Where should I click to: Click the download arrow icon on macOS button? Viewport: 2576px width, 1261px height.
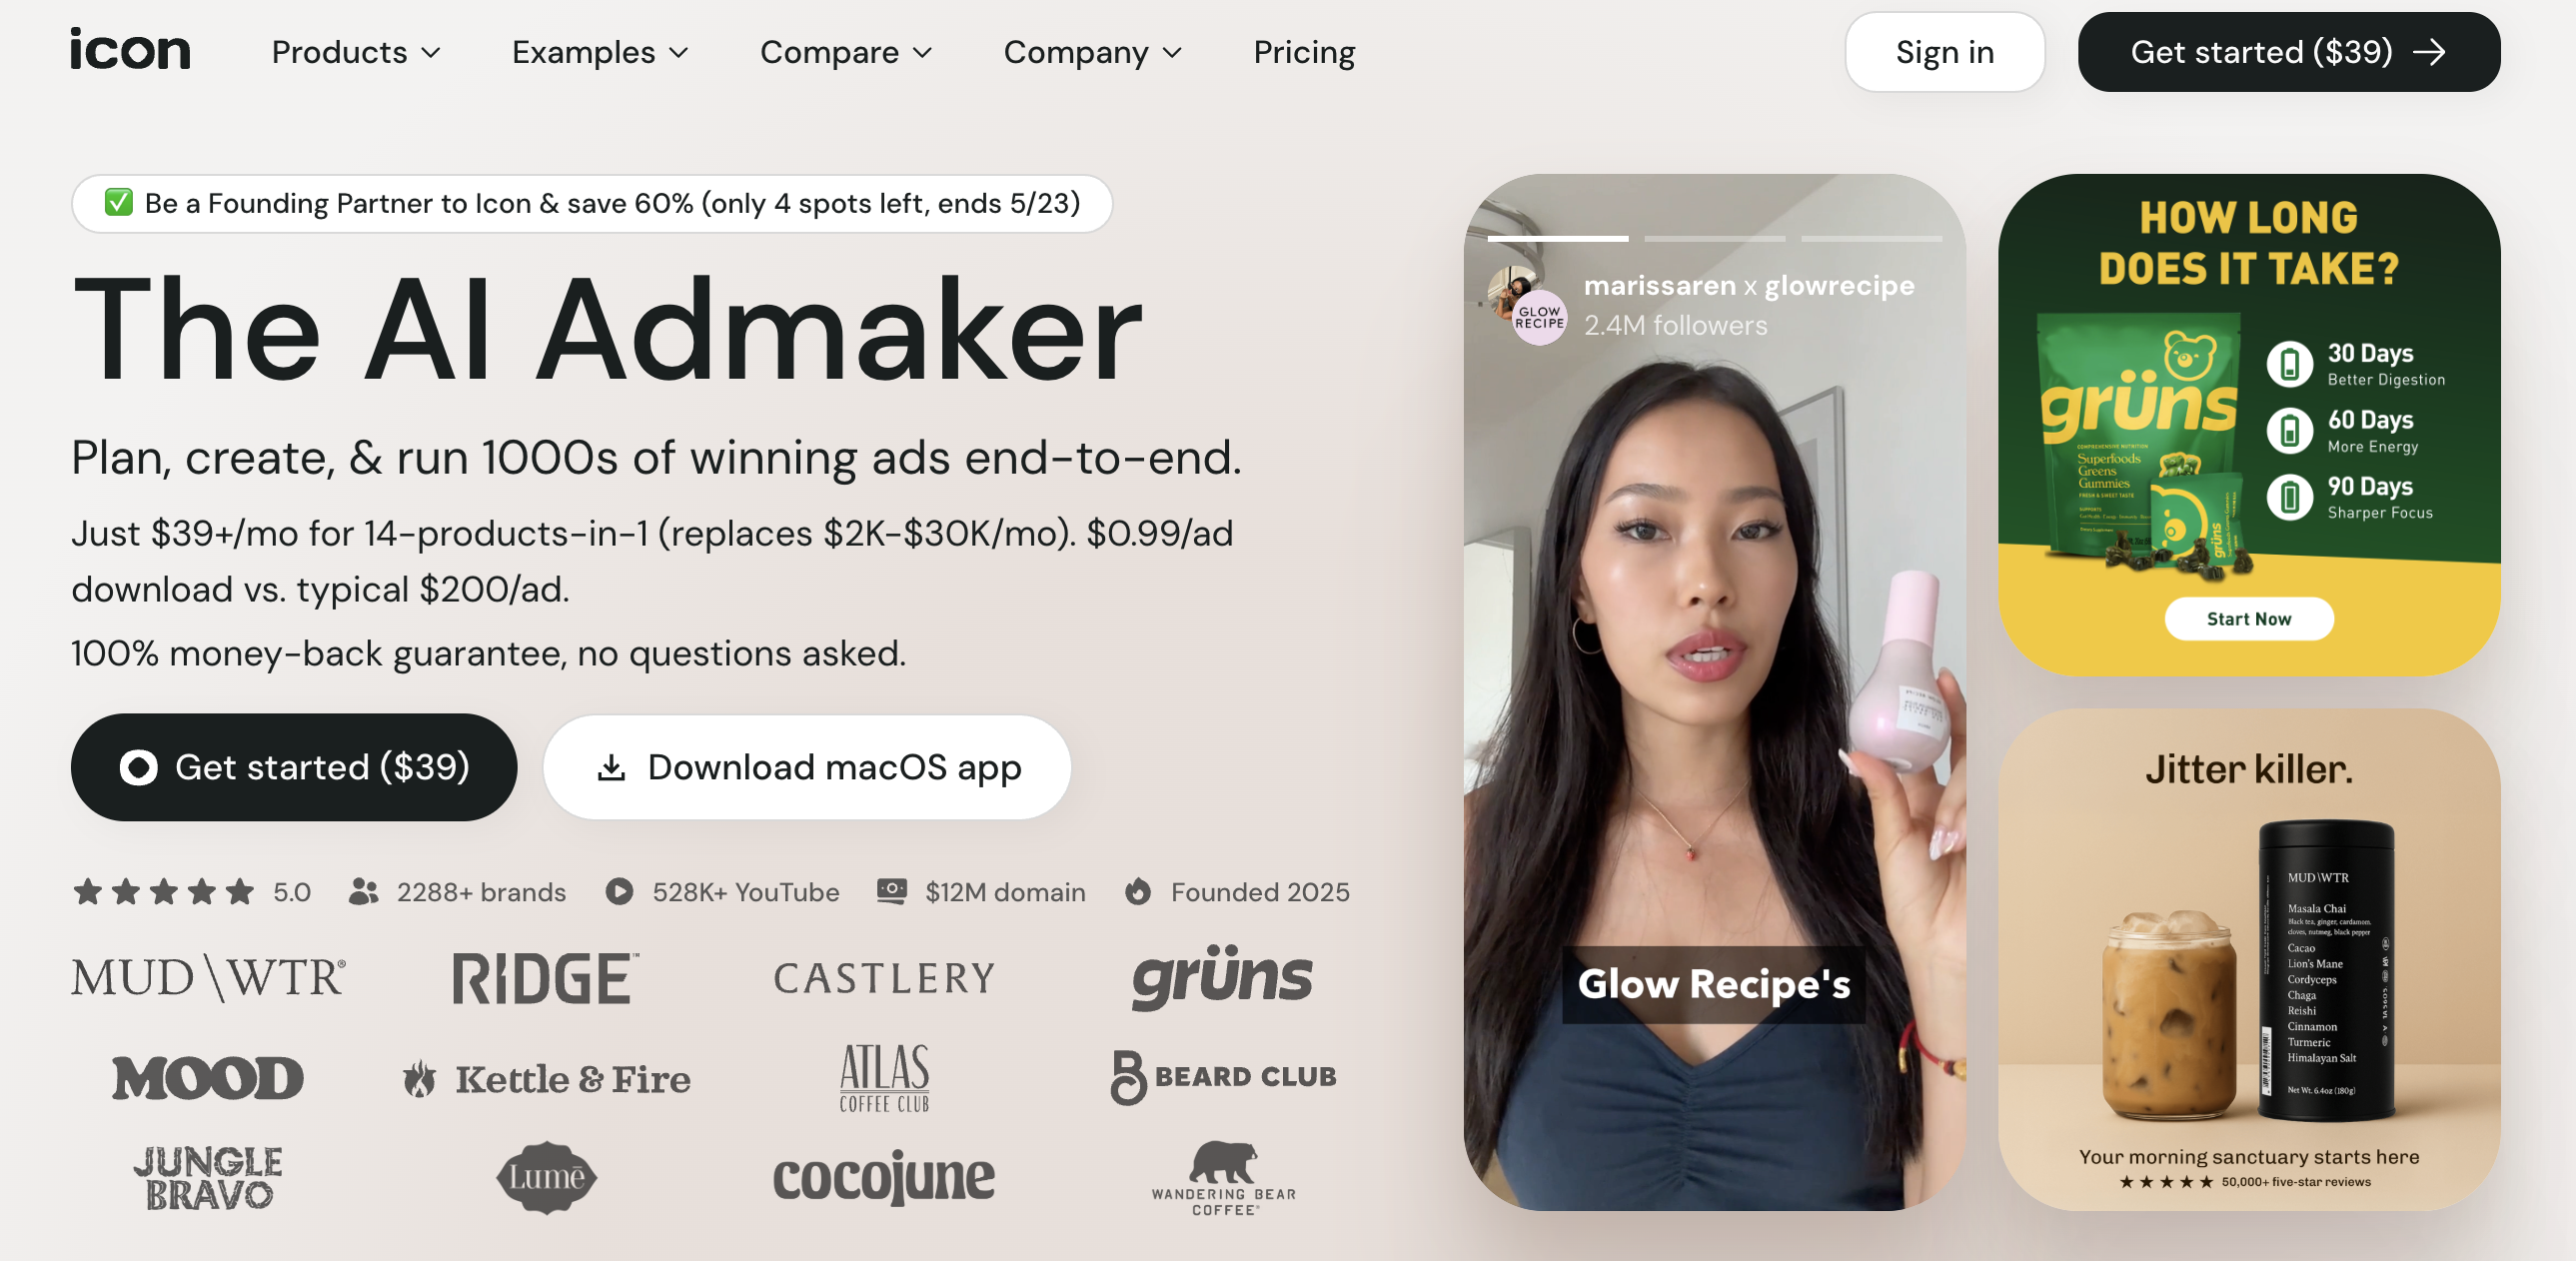tap(611, 768)
